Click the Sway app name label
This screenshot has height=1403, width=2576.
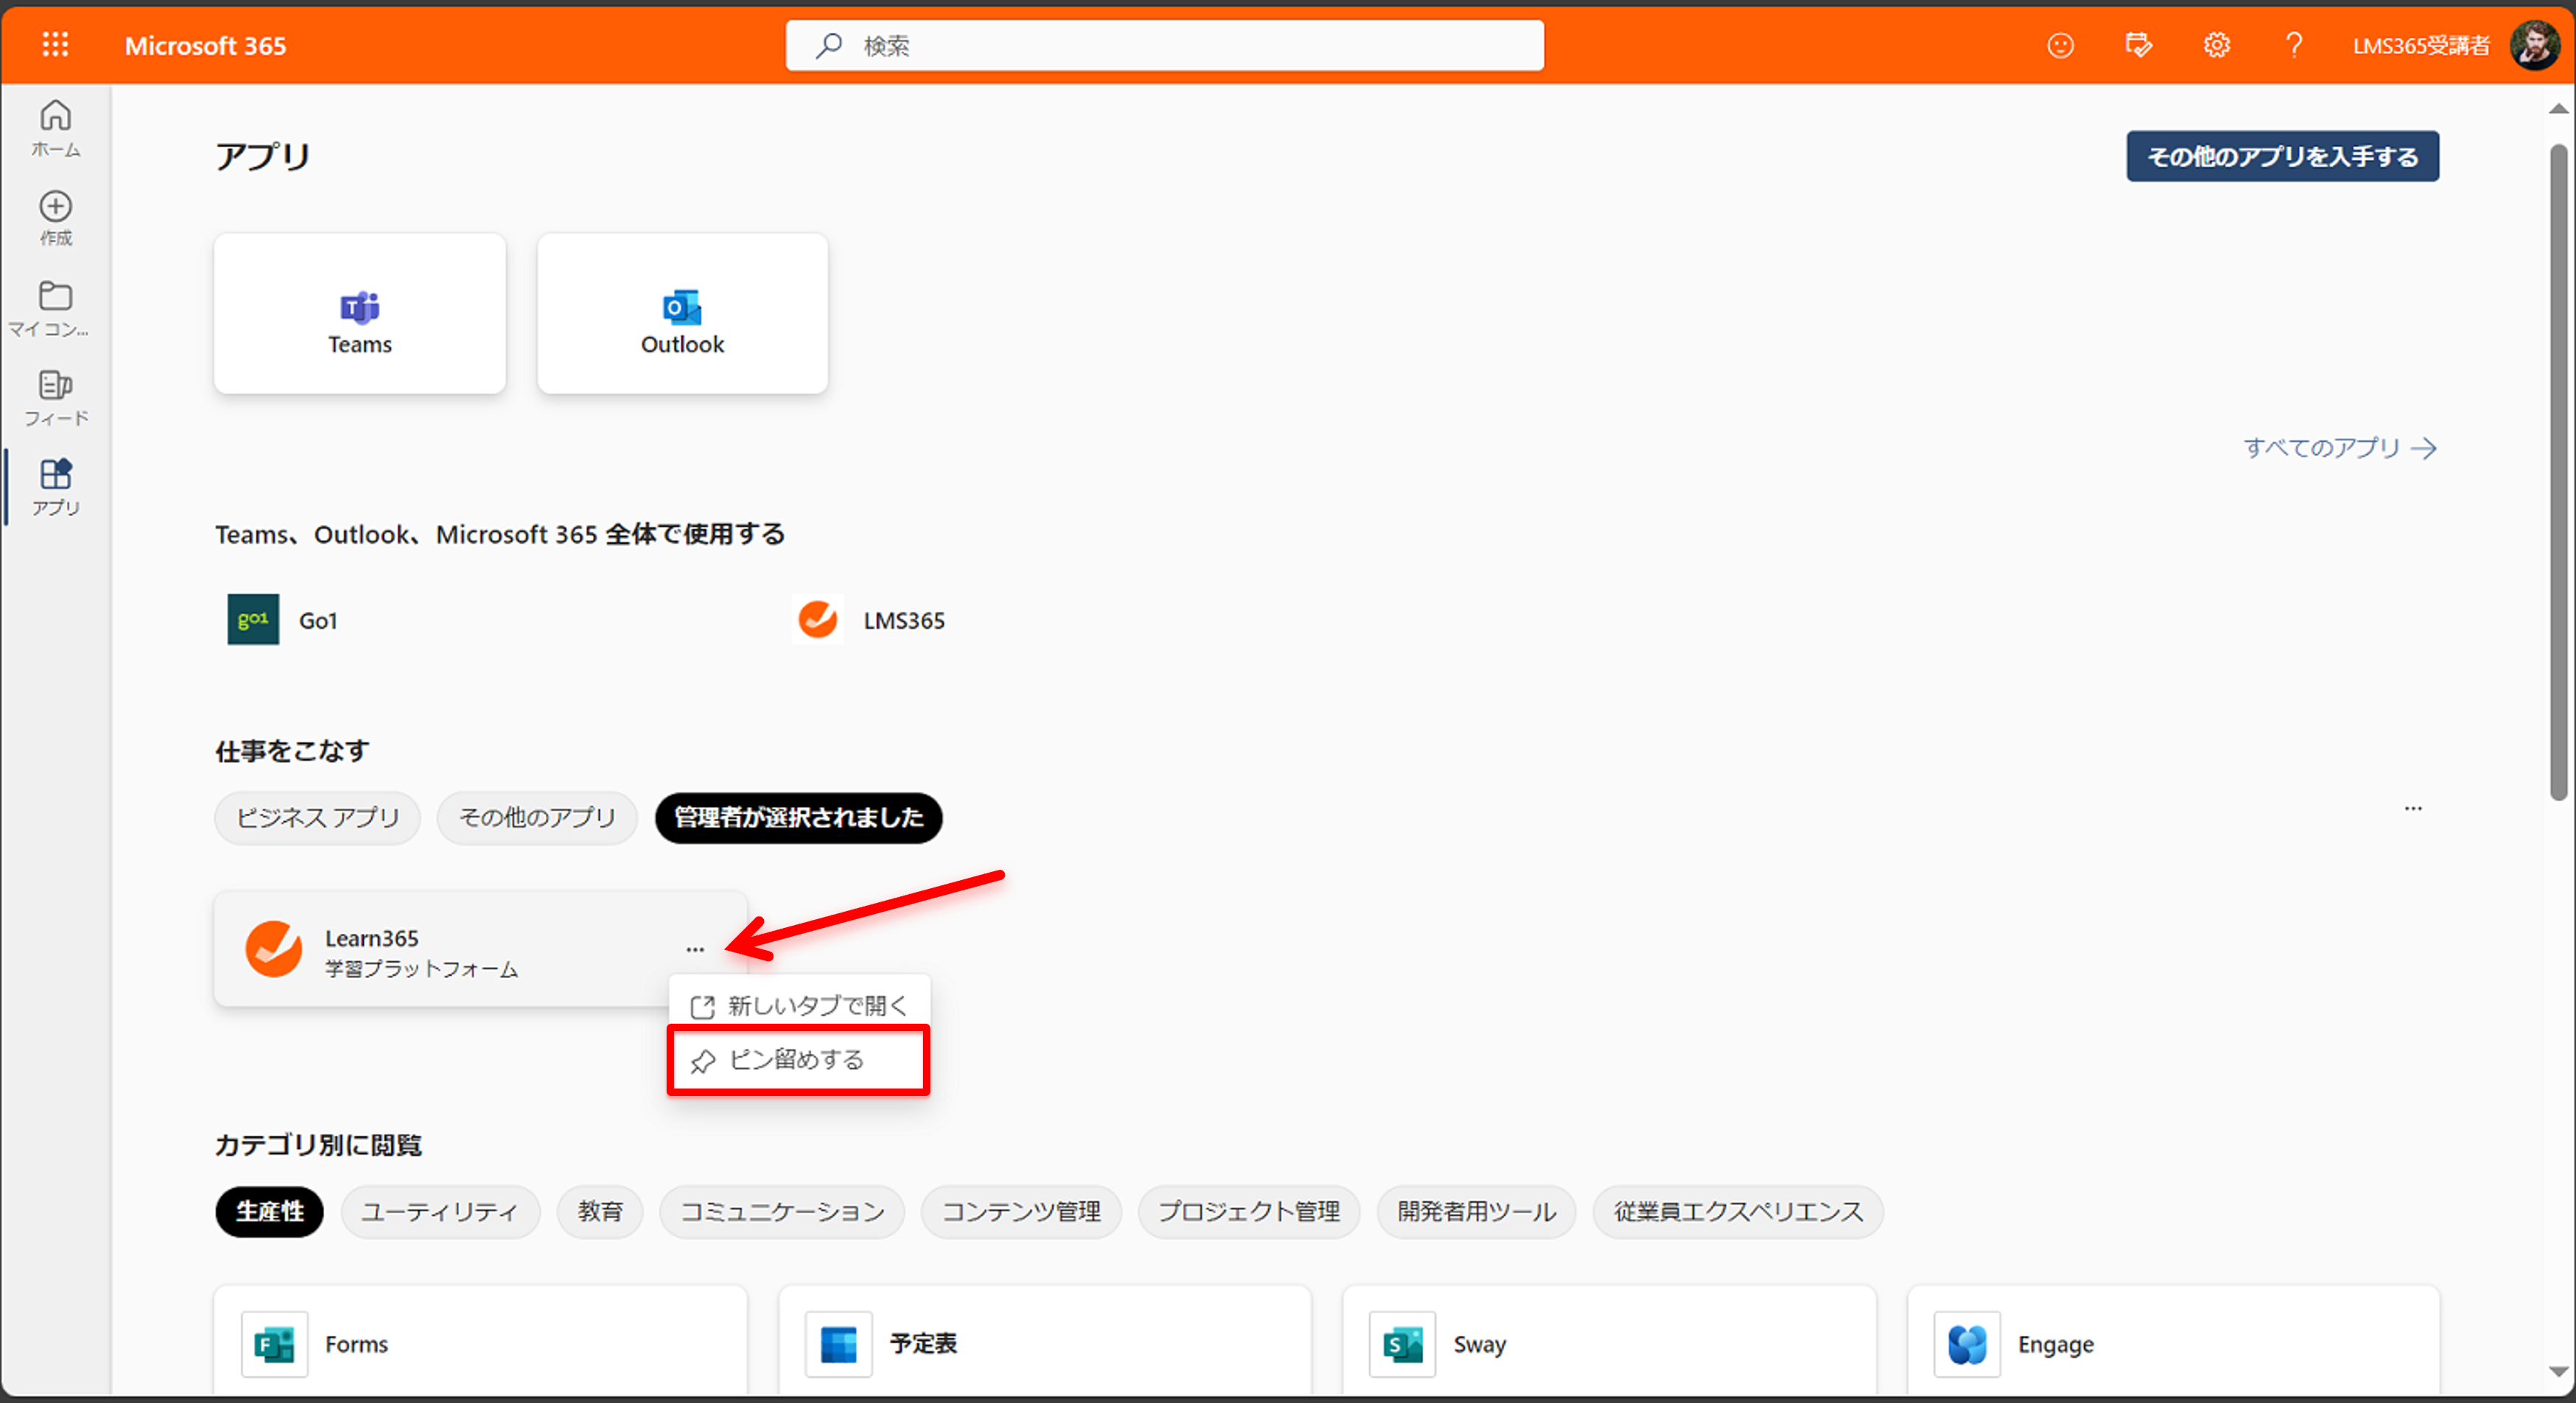(x=1479, y=1344)
